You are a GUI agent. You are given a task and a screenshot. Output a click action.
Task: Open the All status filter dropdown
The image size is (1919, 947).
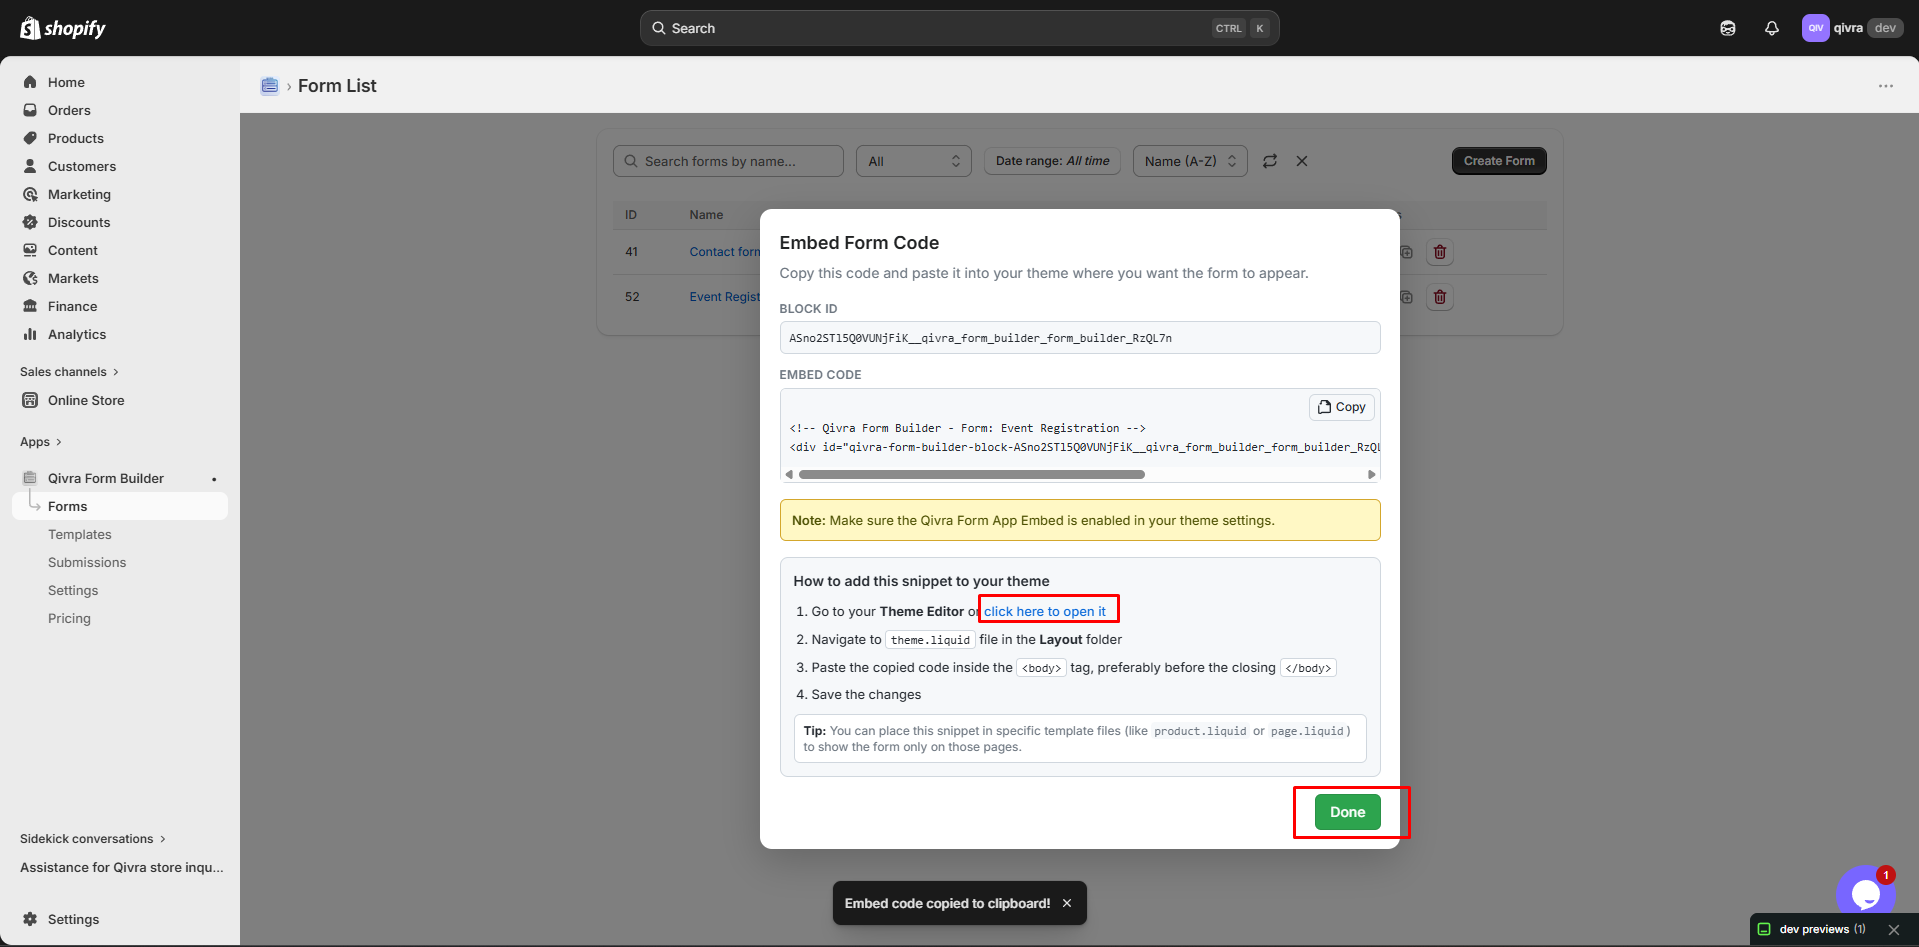(914, 161)
